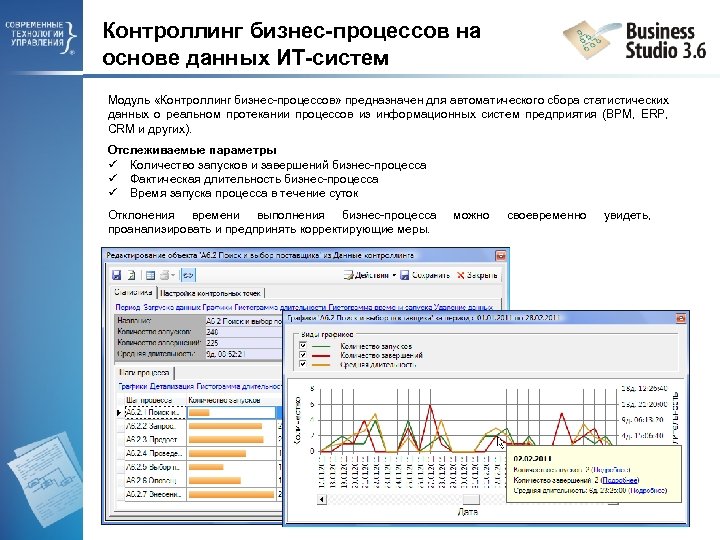The image size is (720, 540).
Task: Click the Закрыть button with red X
Action: pos(477,275)
